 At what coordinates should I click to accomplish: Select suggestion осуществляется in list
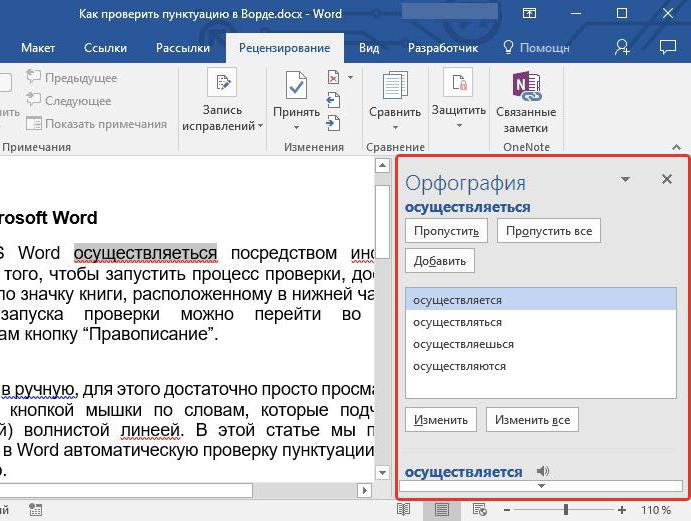coord(541,300)
